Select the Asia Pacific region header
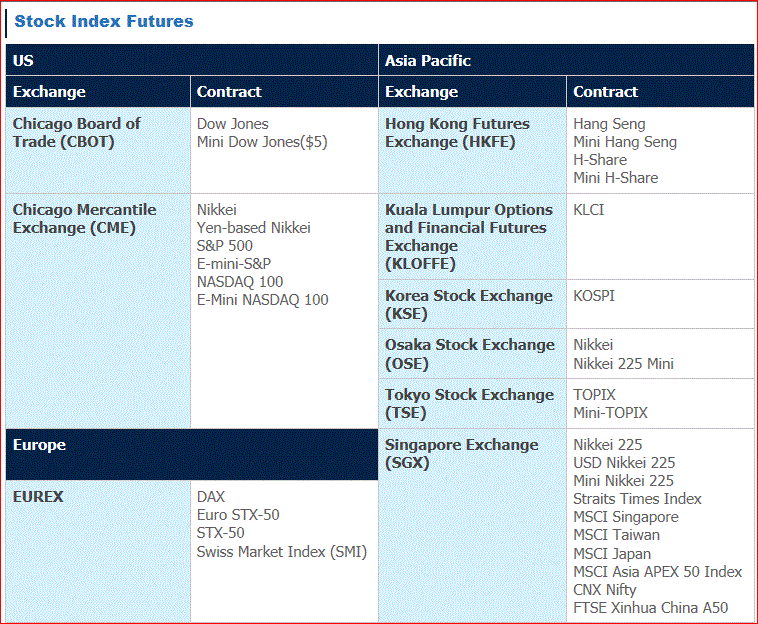Screen dimensions: 758x624 pyautogui.click(x=566, y=60)
